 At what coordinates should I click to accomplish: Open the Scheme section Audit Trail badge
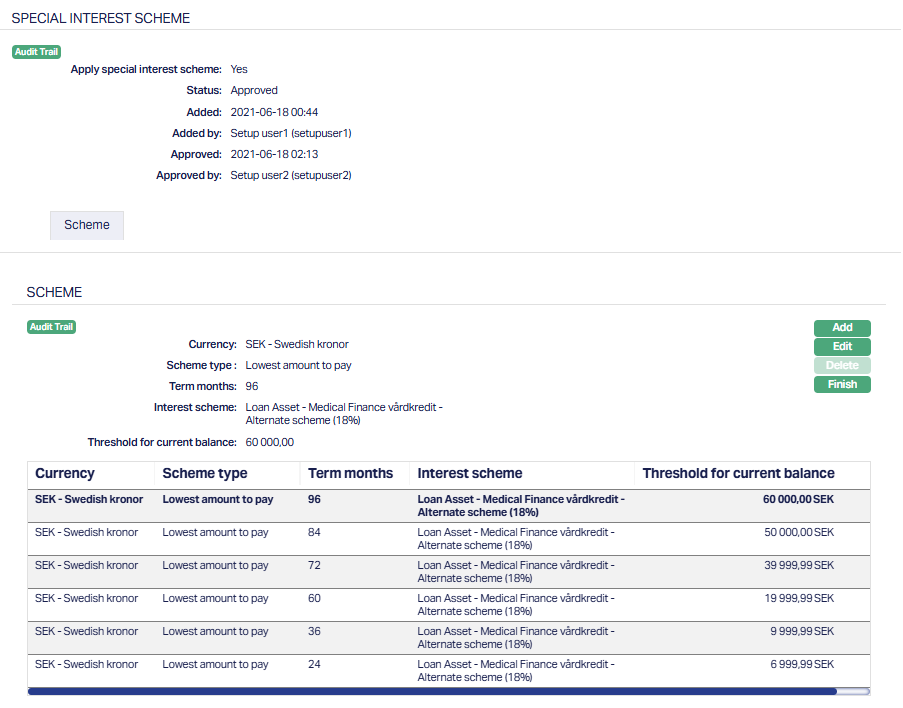pos(52,327)
